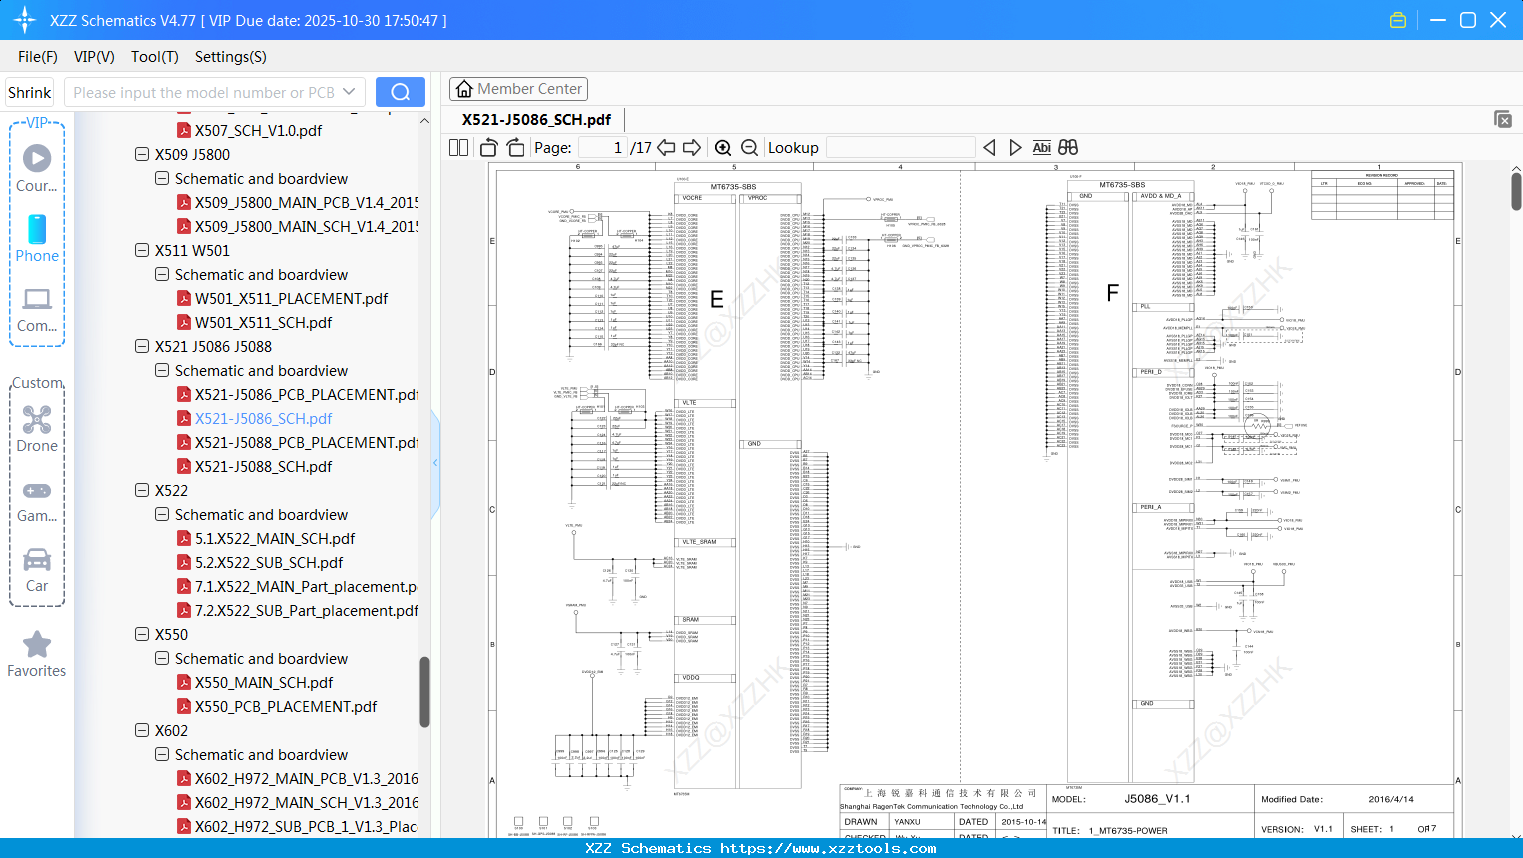Viewport: 1523px width, 858px height.
Task: Go to the previous page arrow
Action: coord(666,148)
